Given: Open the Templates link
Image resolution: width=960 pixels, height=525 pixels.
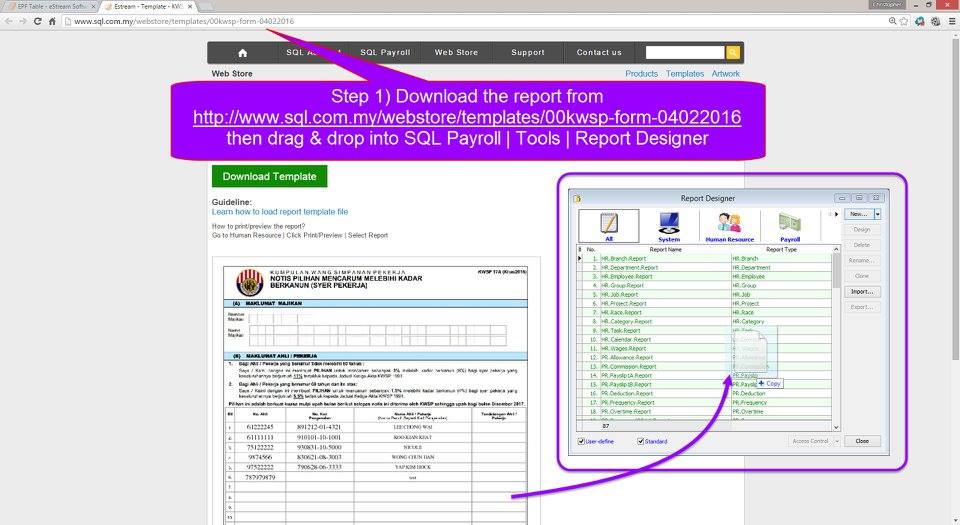Looking at the screenshot, I should [684, 73].
